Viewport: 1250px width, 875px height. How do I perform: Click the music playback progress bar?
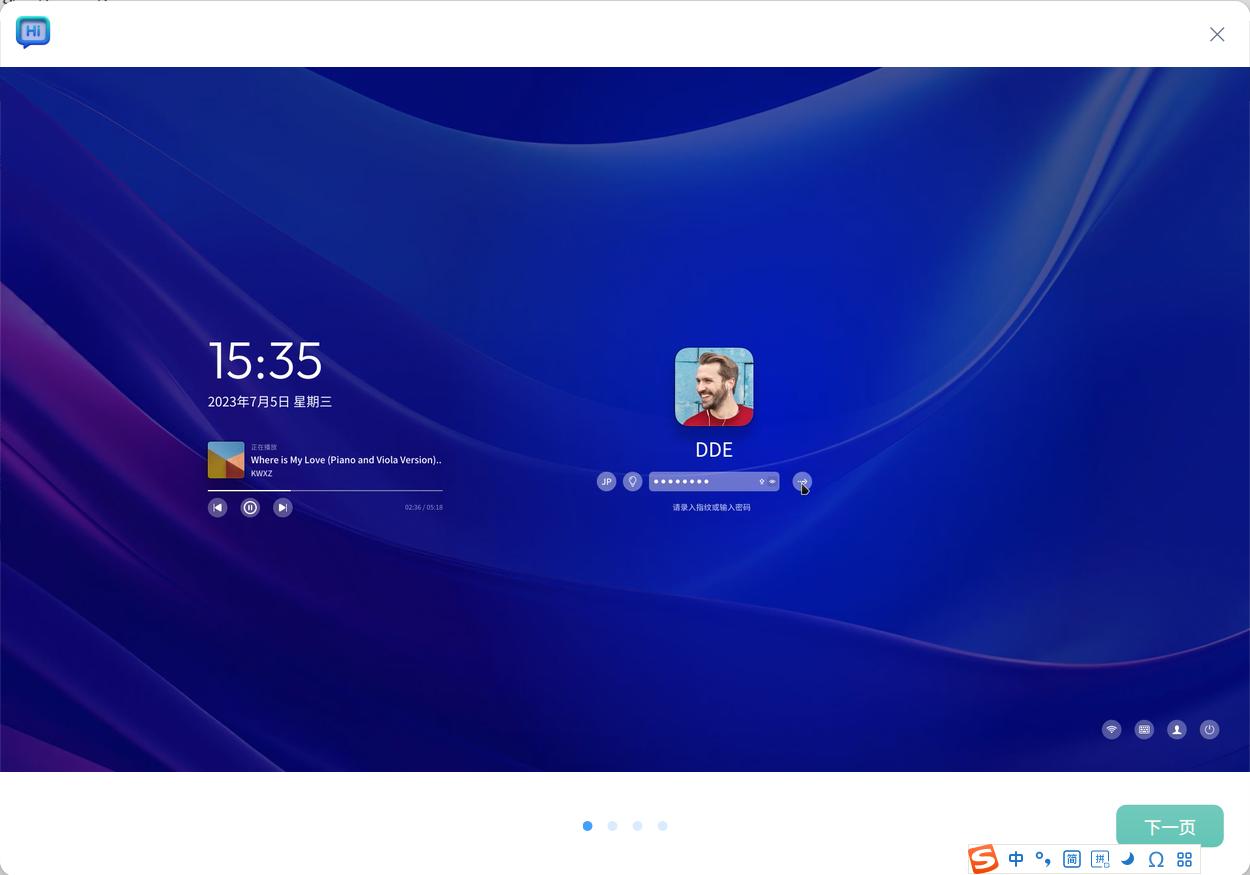(325, 490)
